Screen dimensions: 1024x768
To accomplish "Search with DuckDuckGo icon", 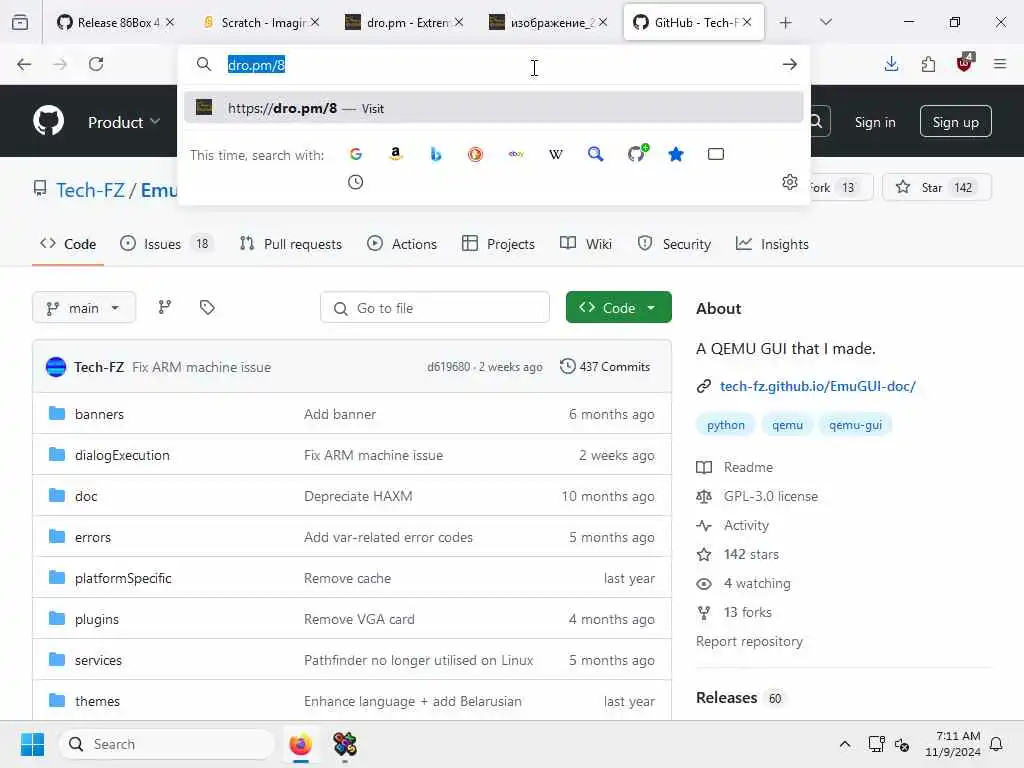I will [475, 154].
